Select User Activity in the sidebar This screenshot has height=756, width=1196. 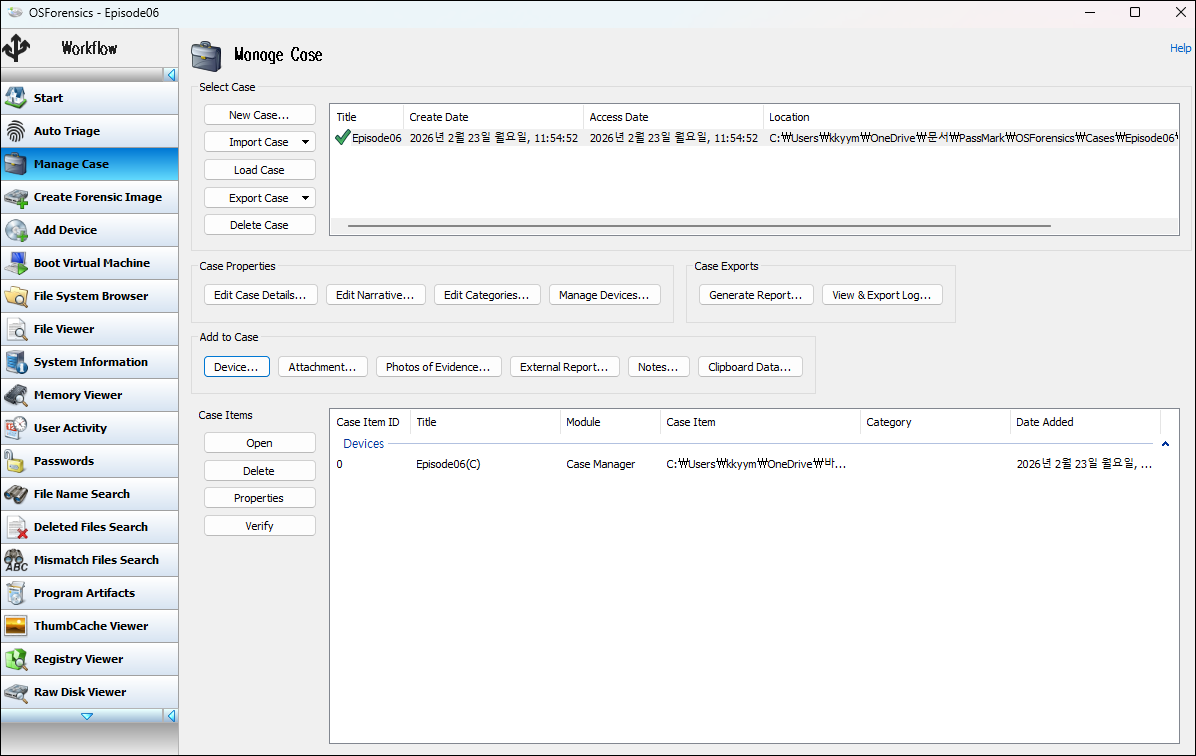tap(90, 428)
